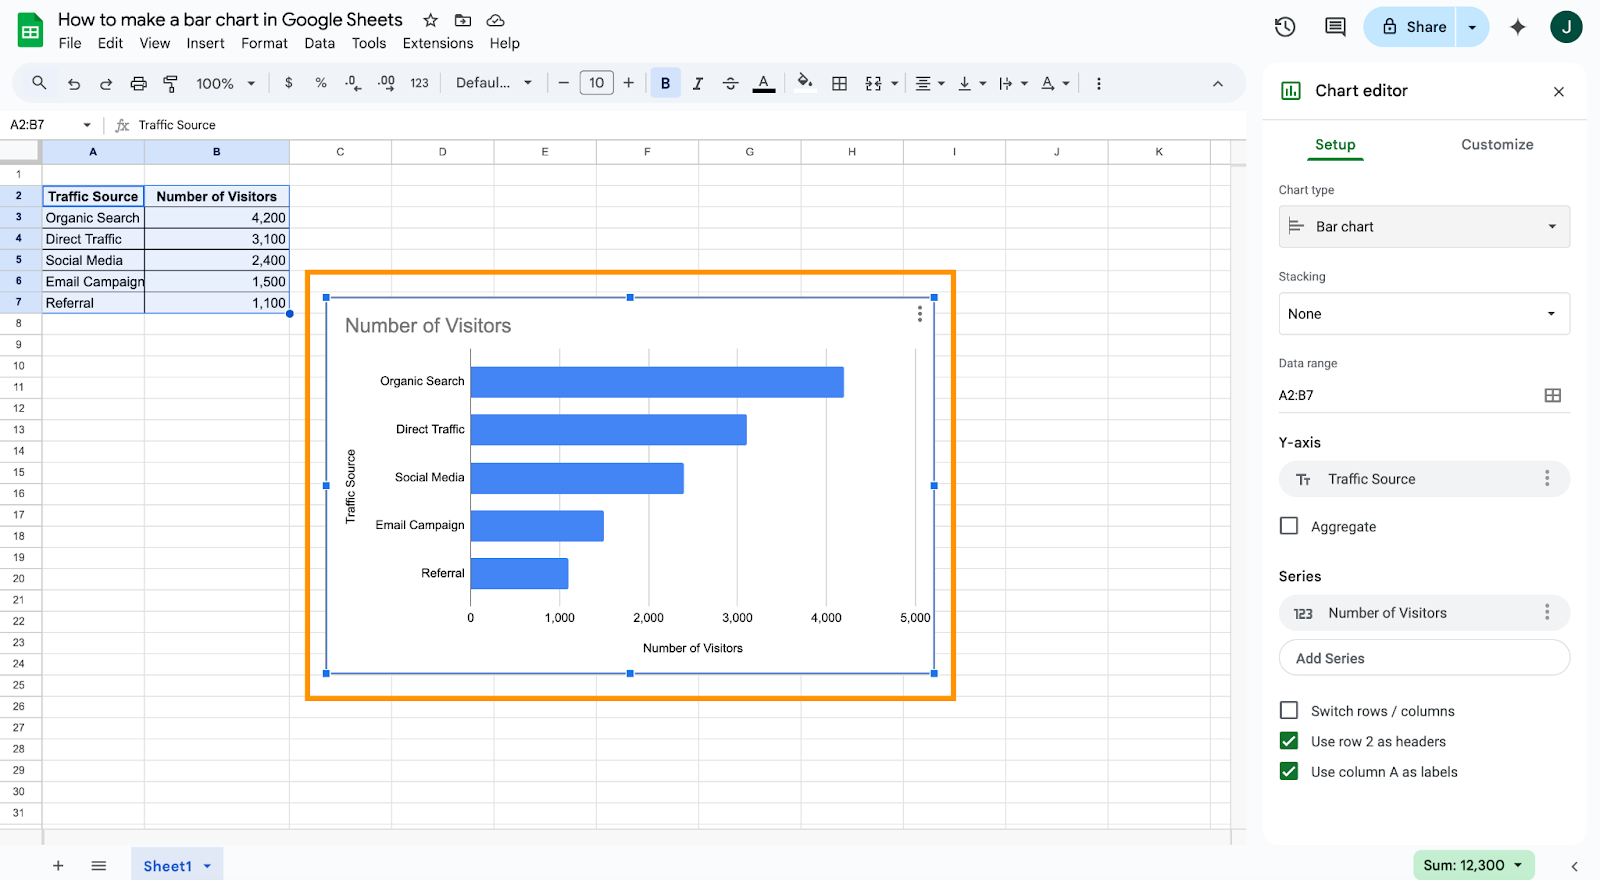Open the zoom 100% dropdown
This screenshot has width=1600, height=880.
click(x=225, y=84)
